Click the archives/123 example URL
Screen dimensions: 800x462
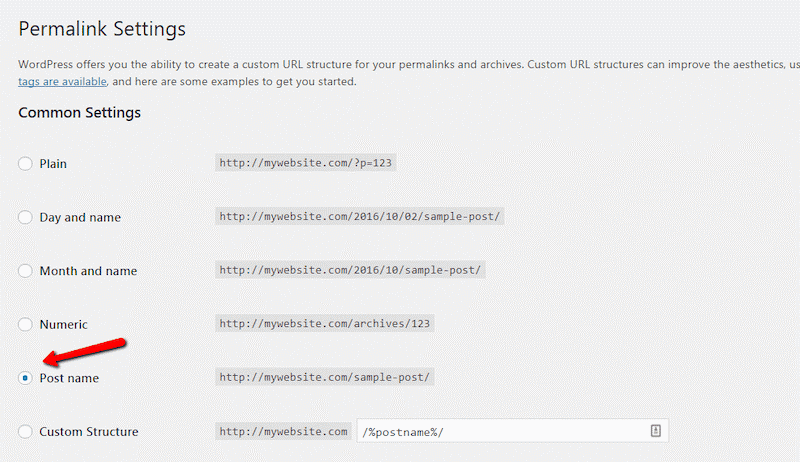(x=324, y=323)
